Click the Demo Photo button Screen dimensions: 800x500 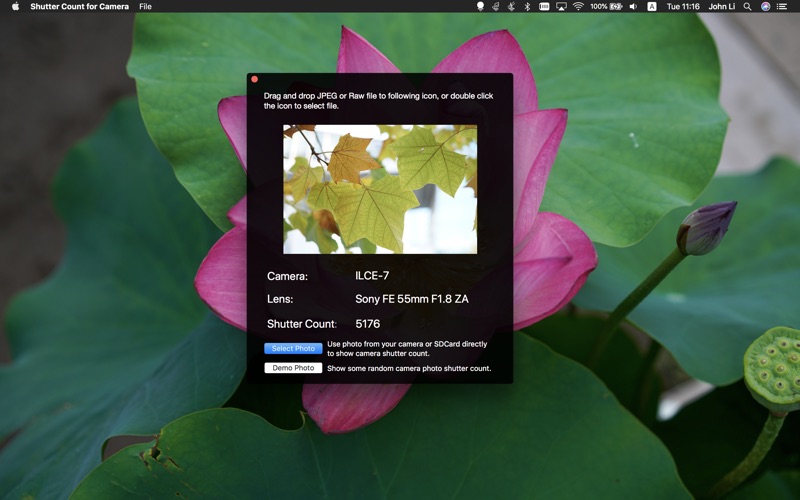tap(293, 368)
